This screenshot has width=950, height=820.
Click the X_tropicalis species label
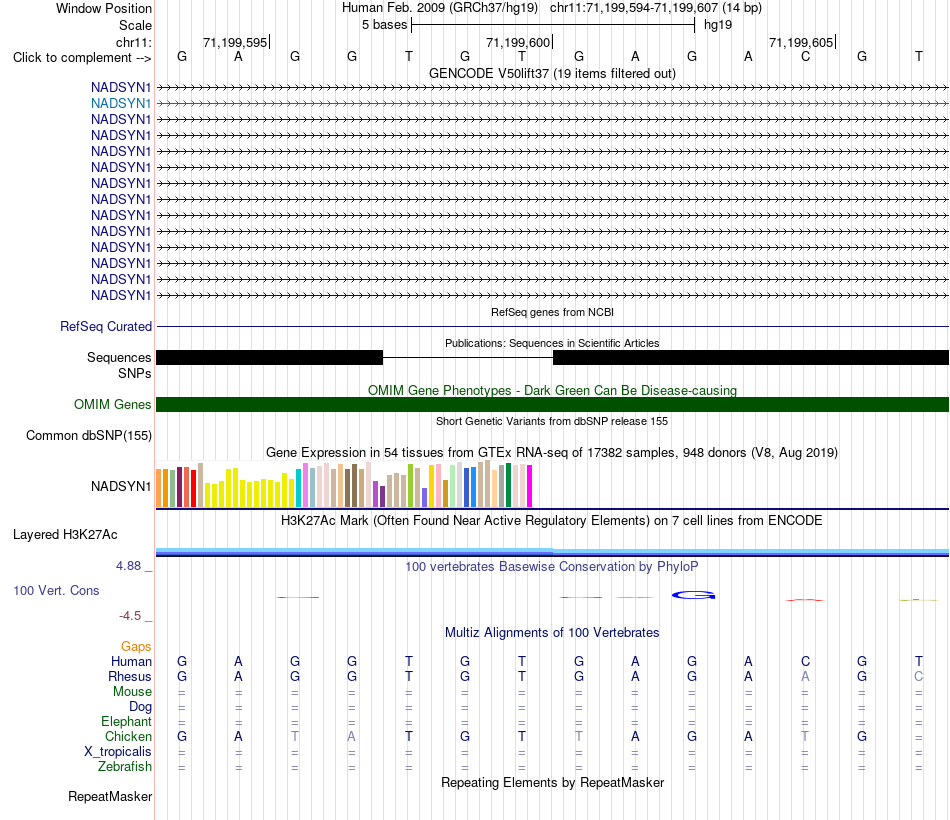coord(118,752)
